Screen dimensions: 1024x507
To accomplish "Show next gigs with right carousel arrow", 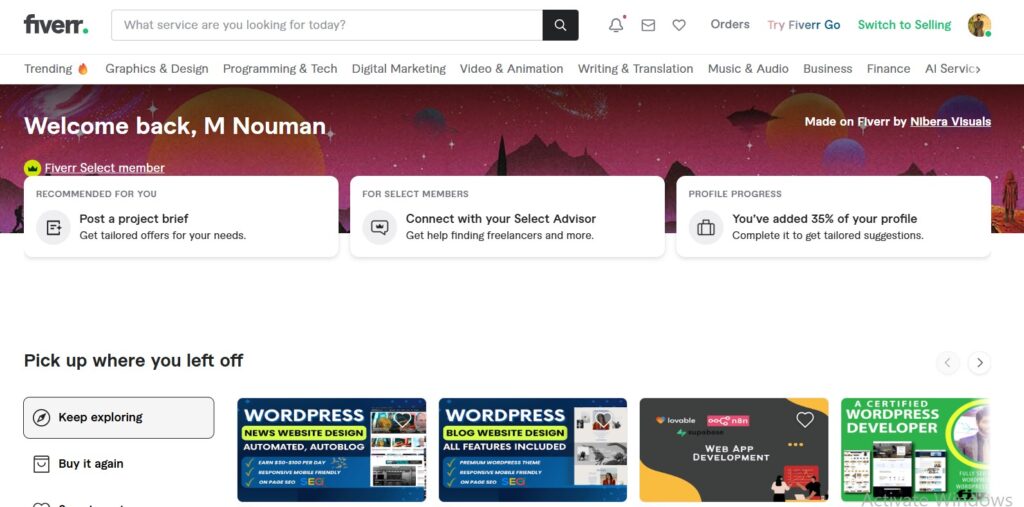I will click(x=979, y=363).
